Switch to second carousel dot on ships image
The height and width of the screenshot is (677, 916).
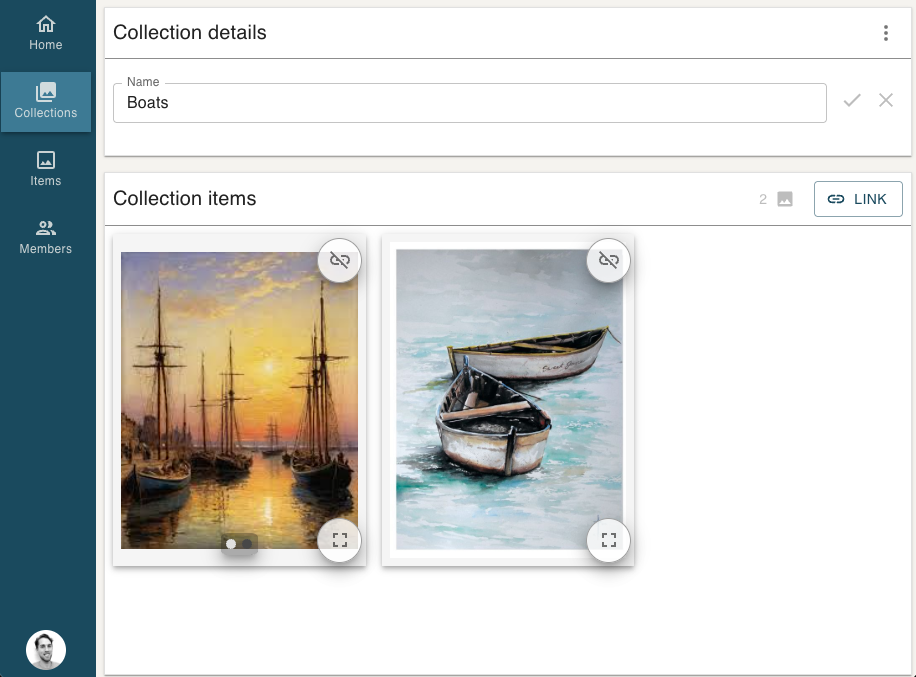point(247,544)
